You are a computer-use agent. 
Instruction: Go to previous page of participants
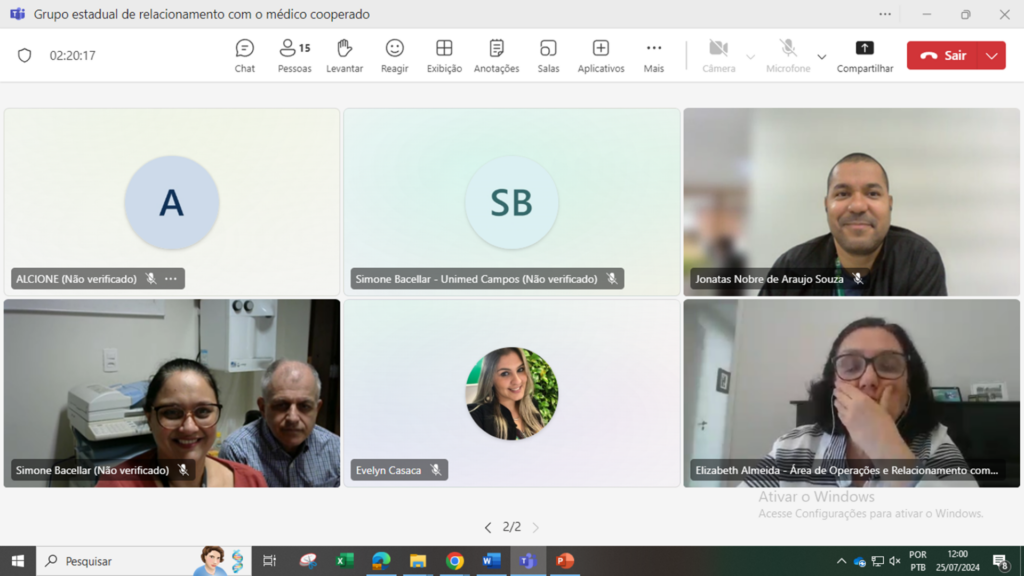tap(488, 527)
